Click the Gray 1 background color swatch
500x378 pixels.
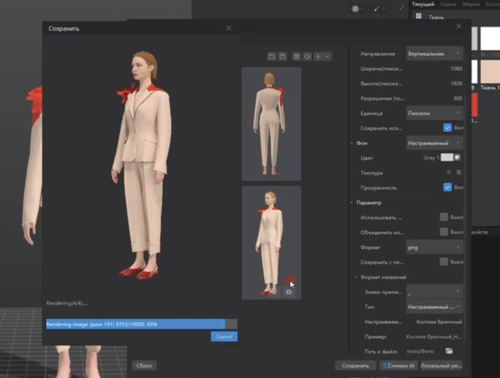(x=447, y=157)
